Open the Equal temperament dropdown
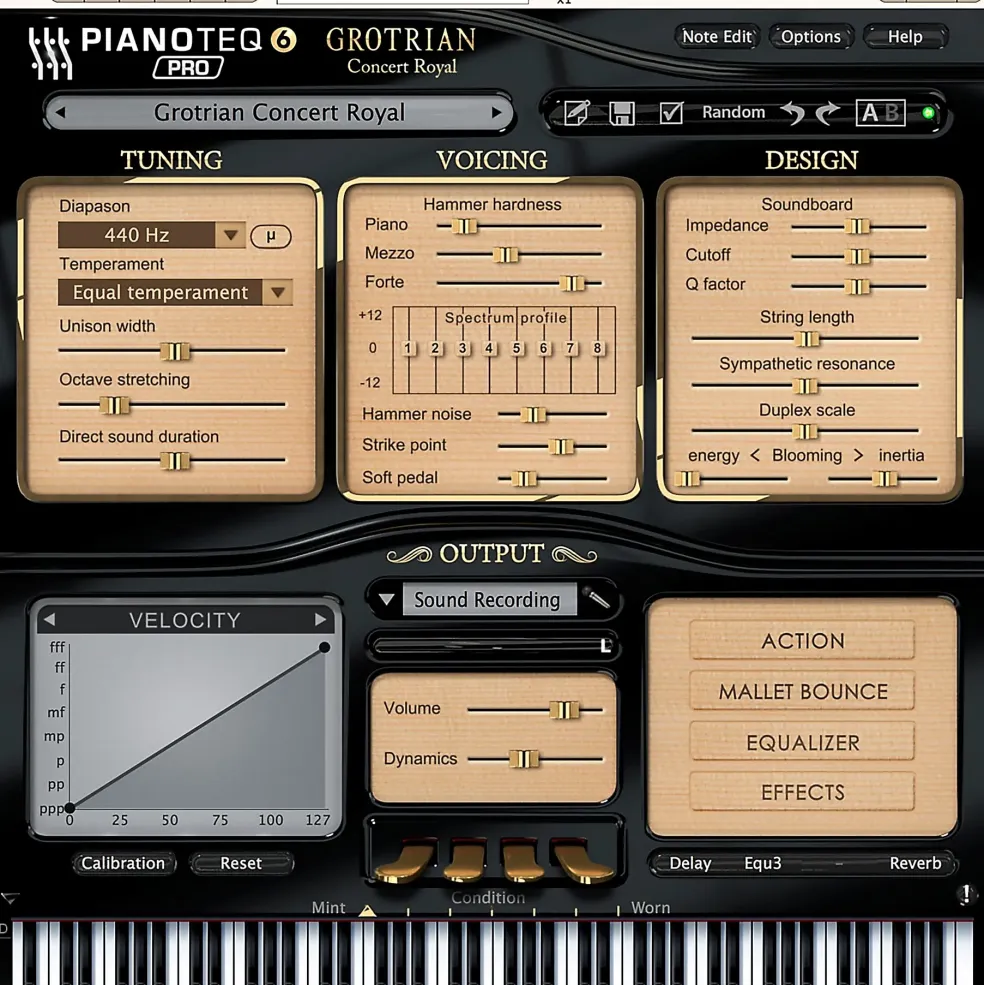 coord(175,292)
